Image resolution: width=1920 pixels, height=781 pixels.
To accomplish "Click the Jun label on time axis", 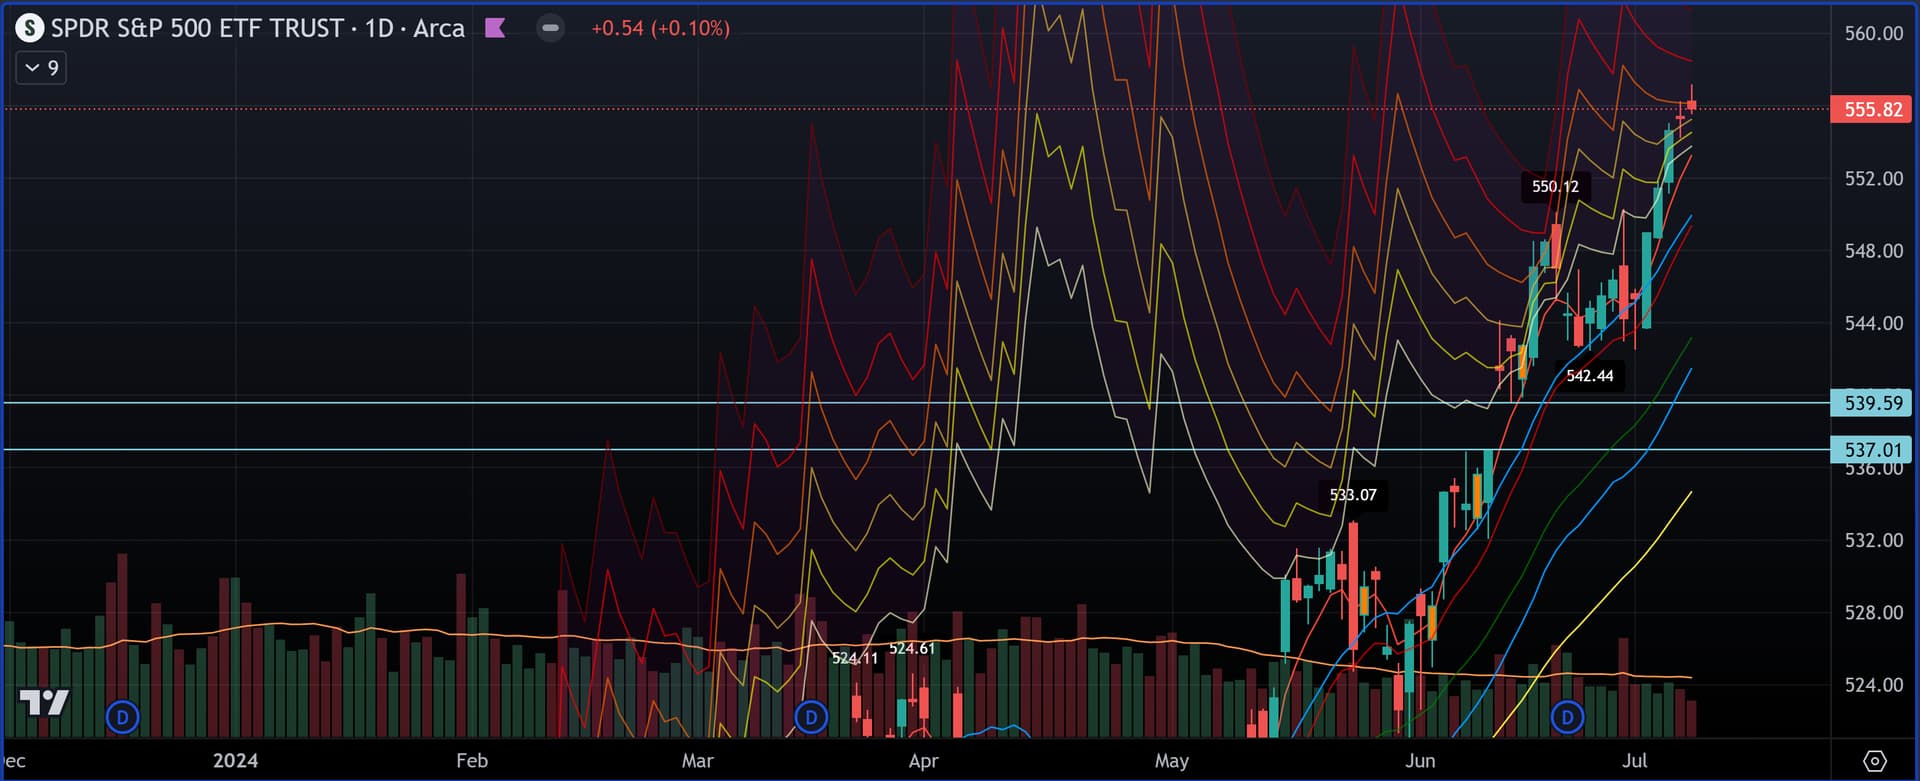I will coord(1420,761).
